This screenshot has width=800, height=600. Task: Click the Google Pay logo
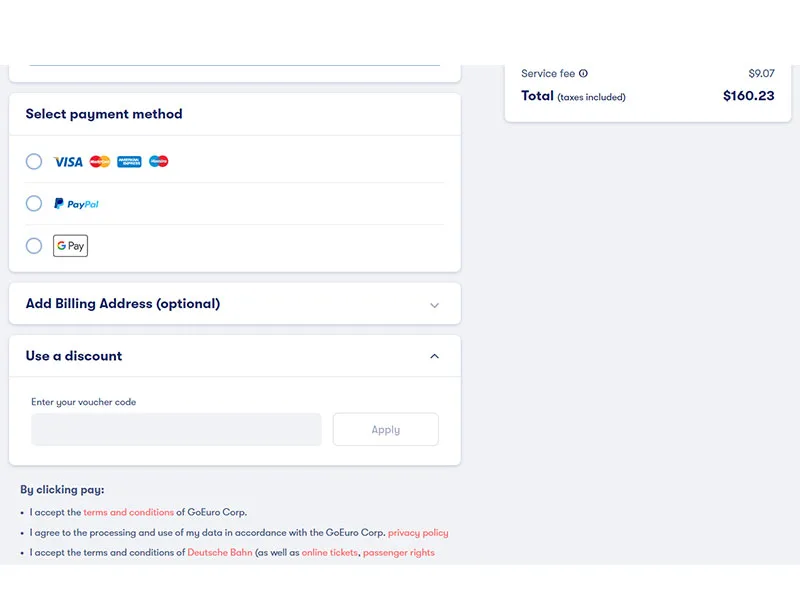point(70,246)
